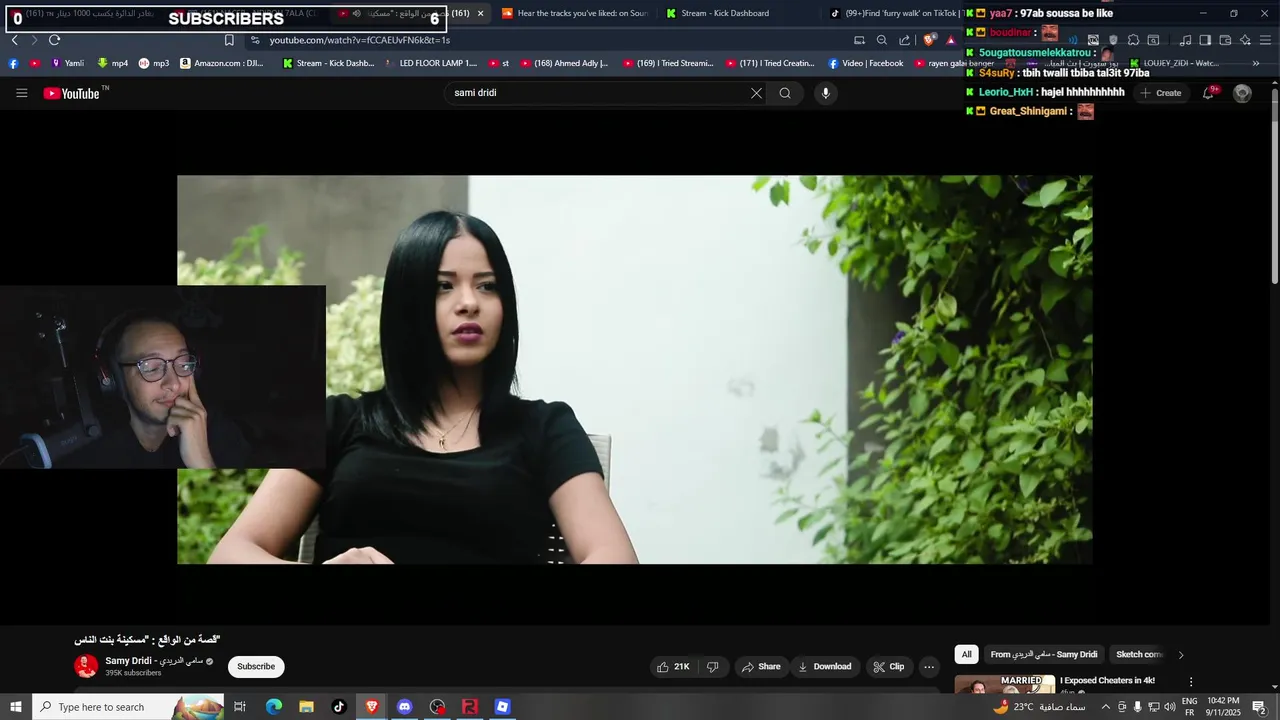Image resolution: width=1280 pixels, height=720 pixels.
Task: Open Discord from taskbar
Action: (x=404, y=707)
